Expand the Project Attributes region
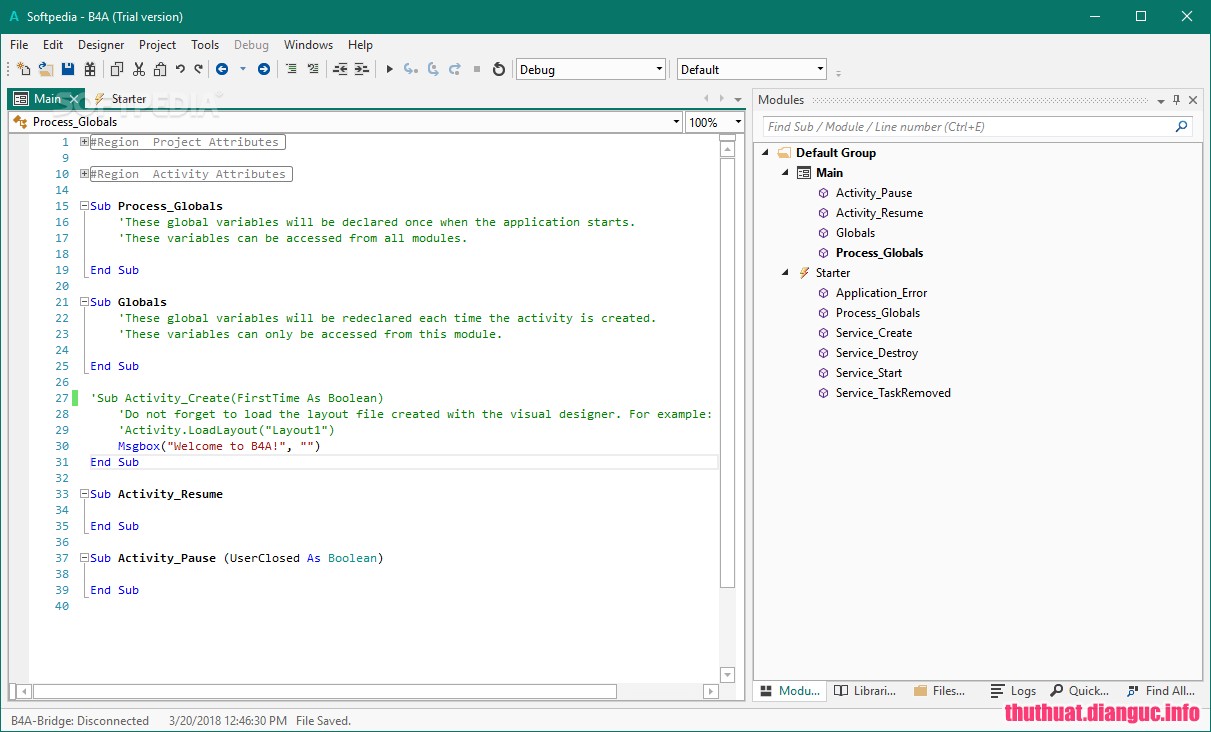 (x=85, y=142)
